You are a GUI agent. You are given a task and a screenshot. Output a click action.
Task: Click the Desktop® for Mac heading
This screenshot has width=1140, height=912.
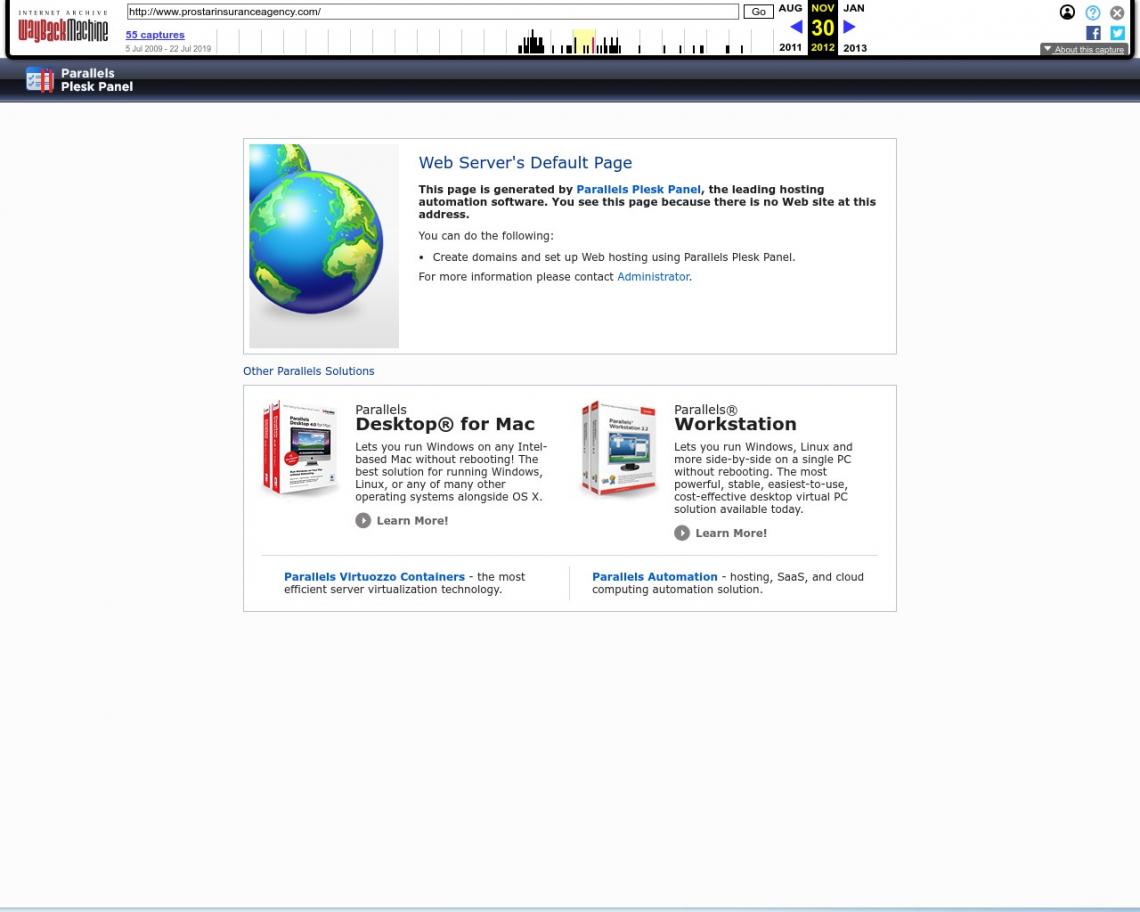[445, 424]
